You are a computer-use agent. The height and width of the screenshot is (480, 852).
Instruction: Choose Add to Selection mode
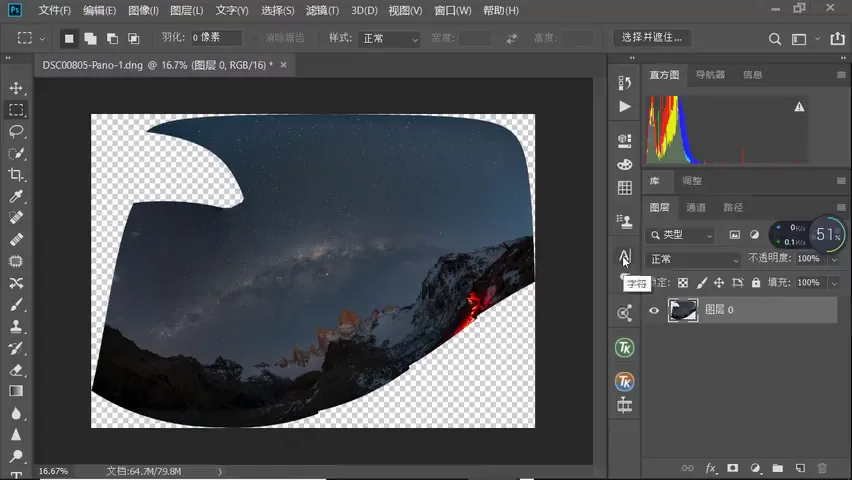90,39
